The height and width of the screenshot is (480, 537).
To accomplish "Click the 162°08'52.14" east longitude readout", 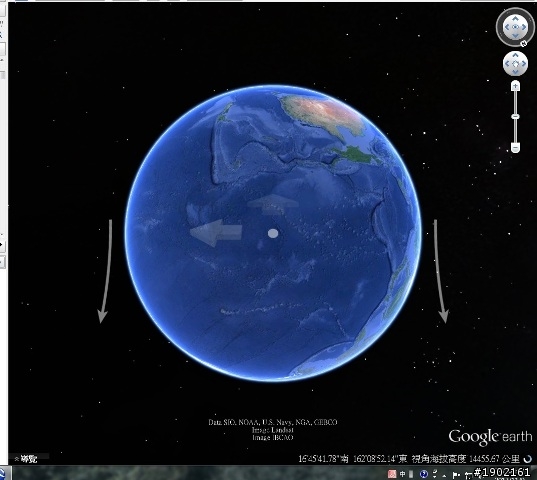I will [x=379, y=459].
